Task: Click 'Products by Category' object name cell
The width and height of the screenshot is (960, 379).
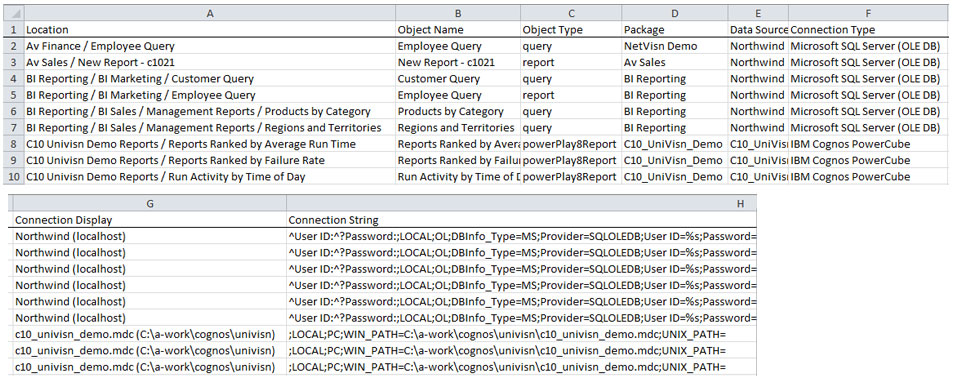Action: pos(458,111)
